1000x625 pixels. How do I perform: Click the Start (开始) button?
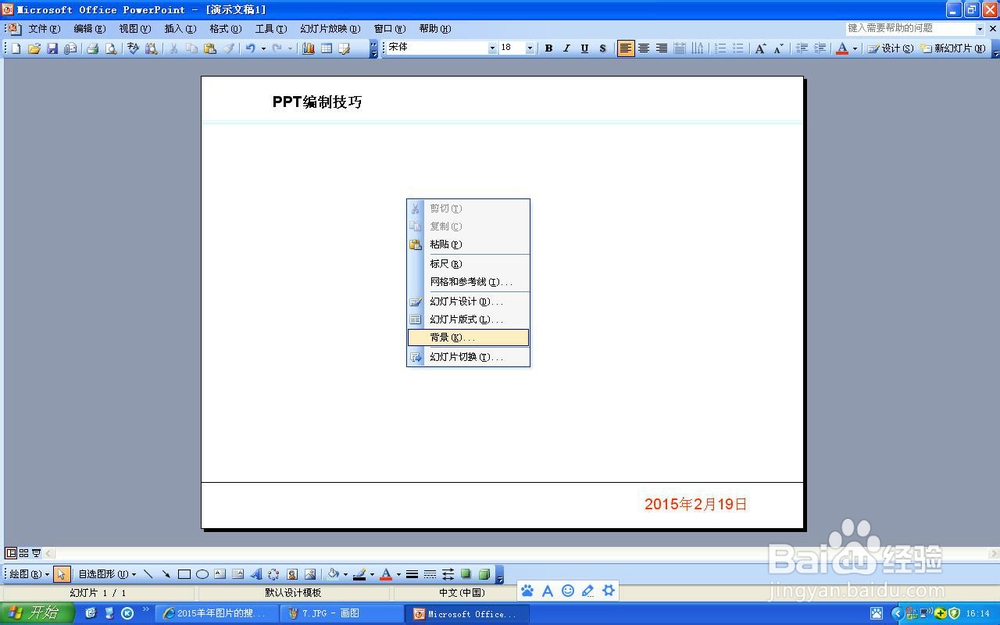(37, 614)
